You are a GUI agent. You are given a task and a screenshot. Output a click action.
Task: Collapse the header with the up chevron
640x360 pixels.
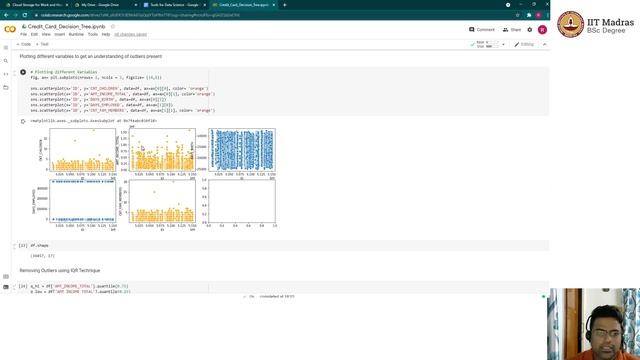coord(544,44)
